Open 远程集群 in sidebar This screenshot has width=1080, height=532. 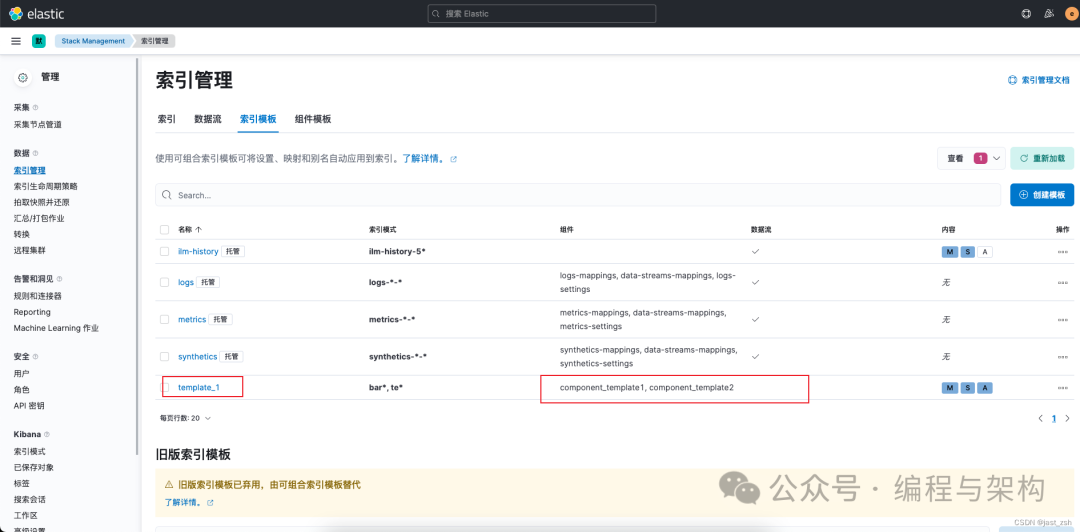pyautogui.click(x=30, y=250)
